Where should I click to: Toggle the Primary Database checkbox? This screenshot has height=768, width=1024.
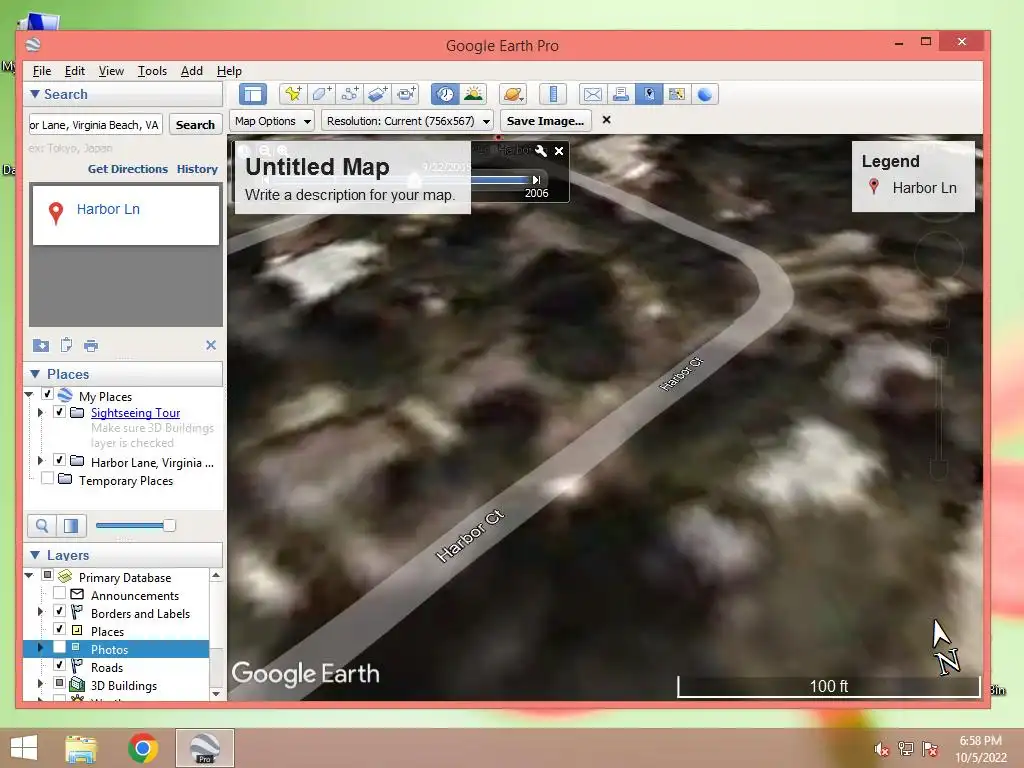pos(47,575)
